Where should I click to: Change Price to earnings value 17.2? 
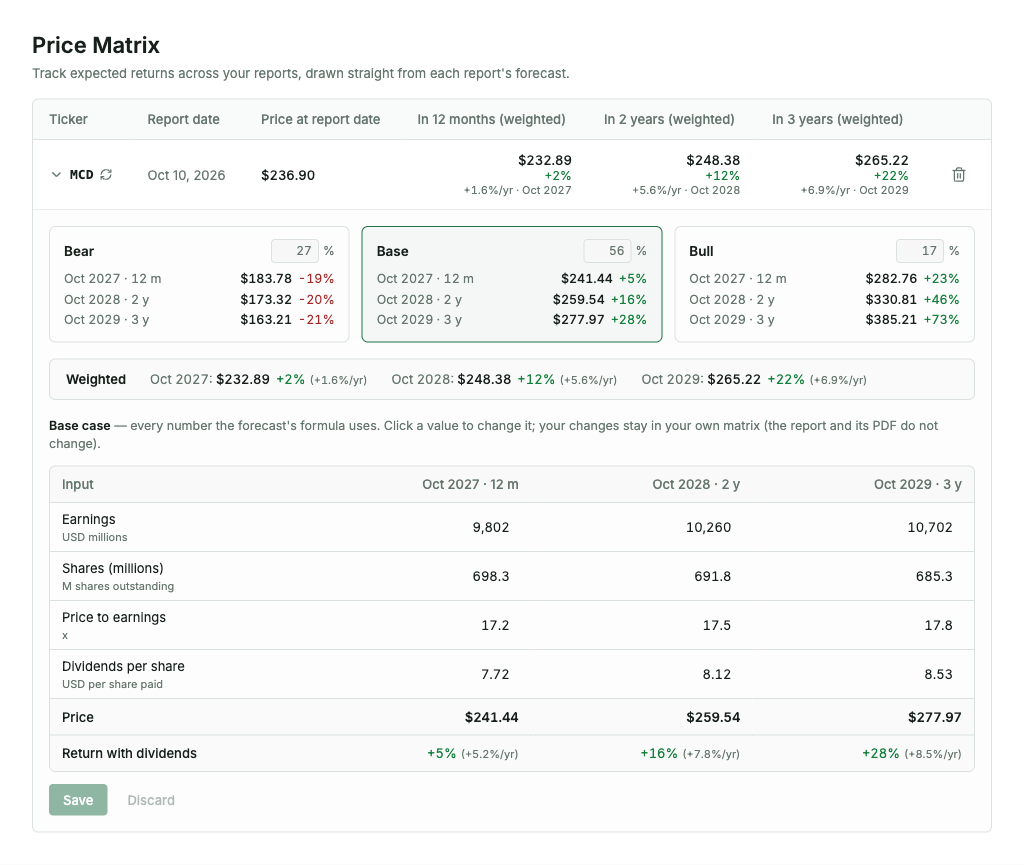tap(495, 625)
